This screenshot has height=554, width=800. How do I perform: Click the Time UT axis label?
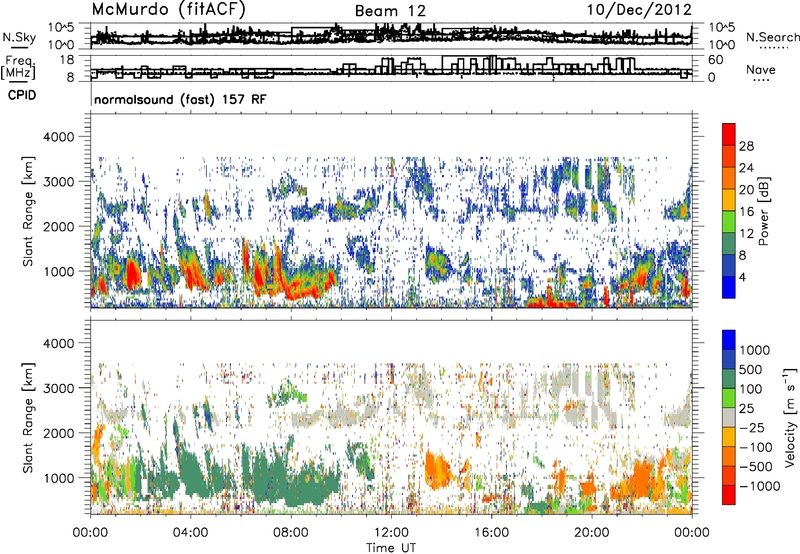click(391, 548)
